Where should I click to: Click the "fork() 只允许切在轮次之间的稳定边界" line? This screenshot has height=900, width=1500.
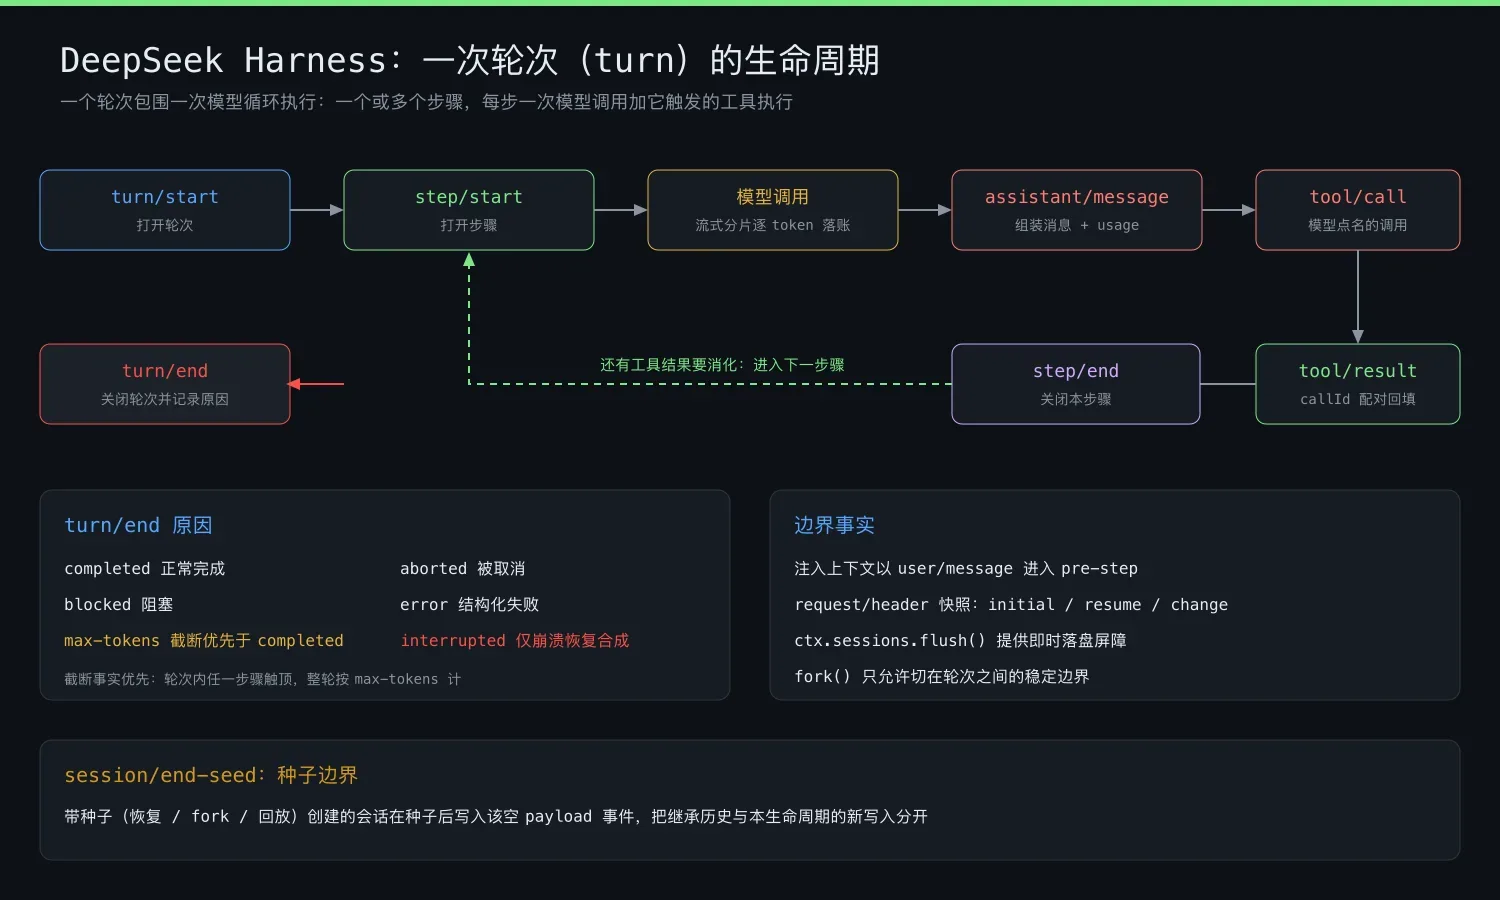click(x=942, y=676)
